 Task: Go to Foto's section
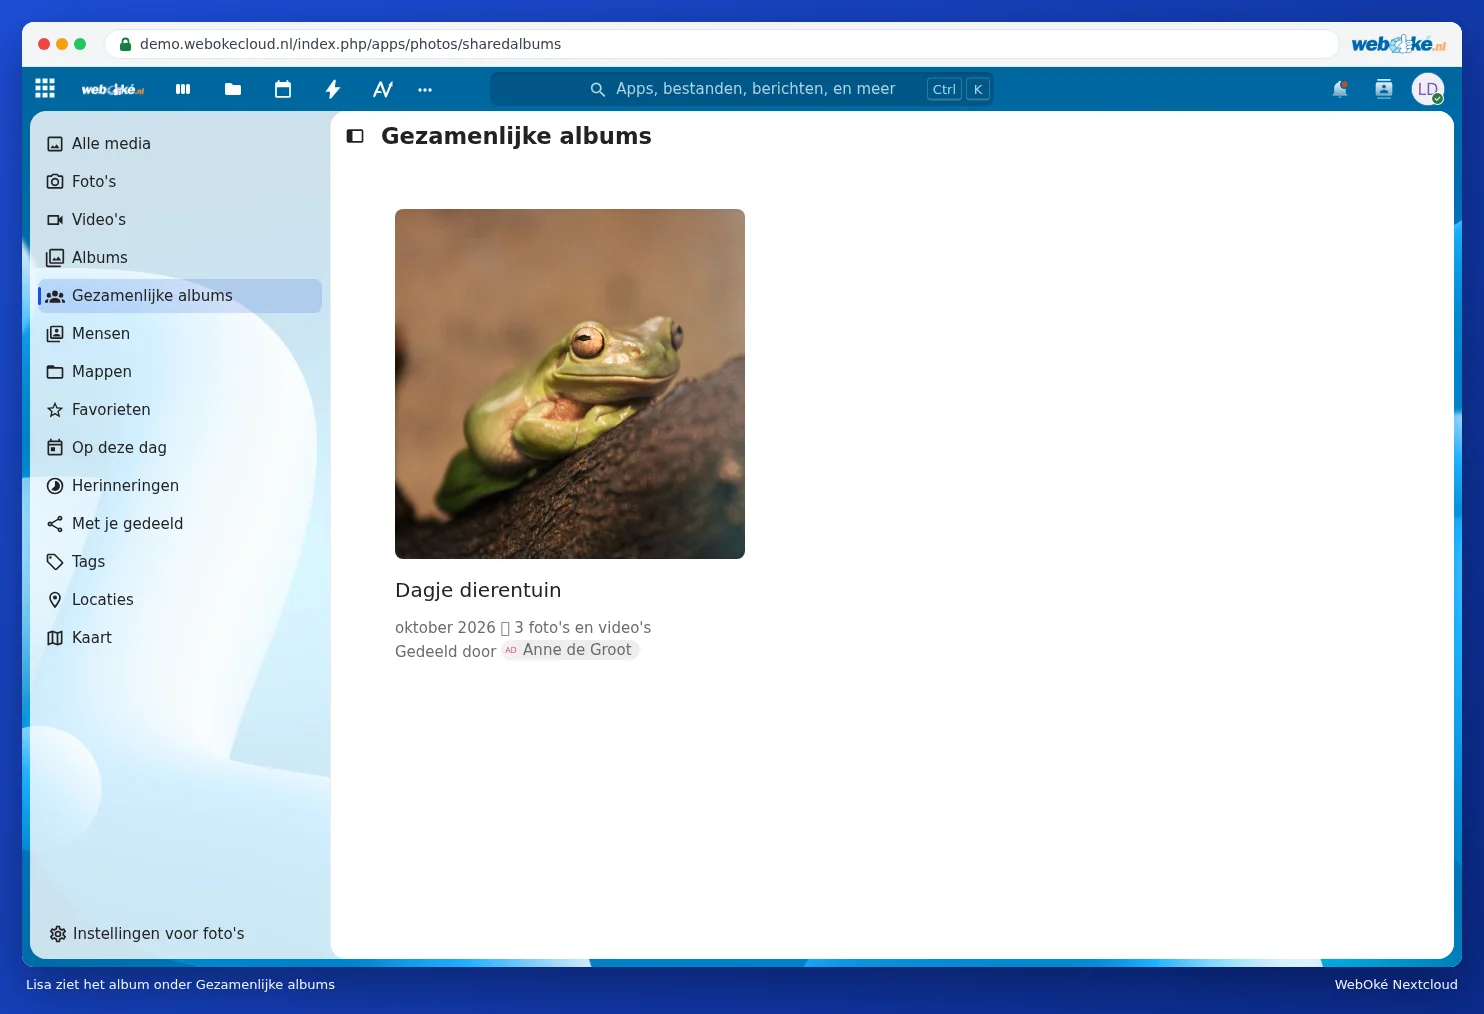180,182
